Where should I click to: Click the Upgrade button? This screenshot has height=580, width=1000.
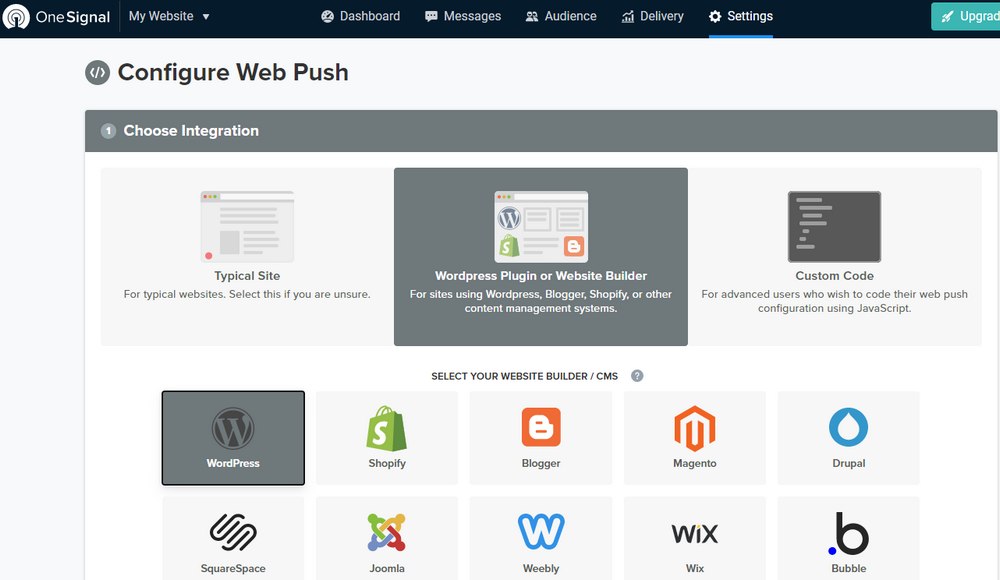pyautogui.click(x=966, y=17)
